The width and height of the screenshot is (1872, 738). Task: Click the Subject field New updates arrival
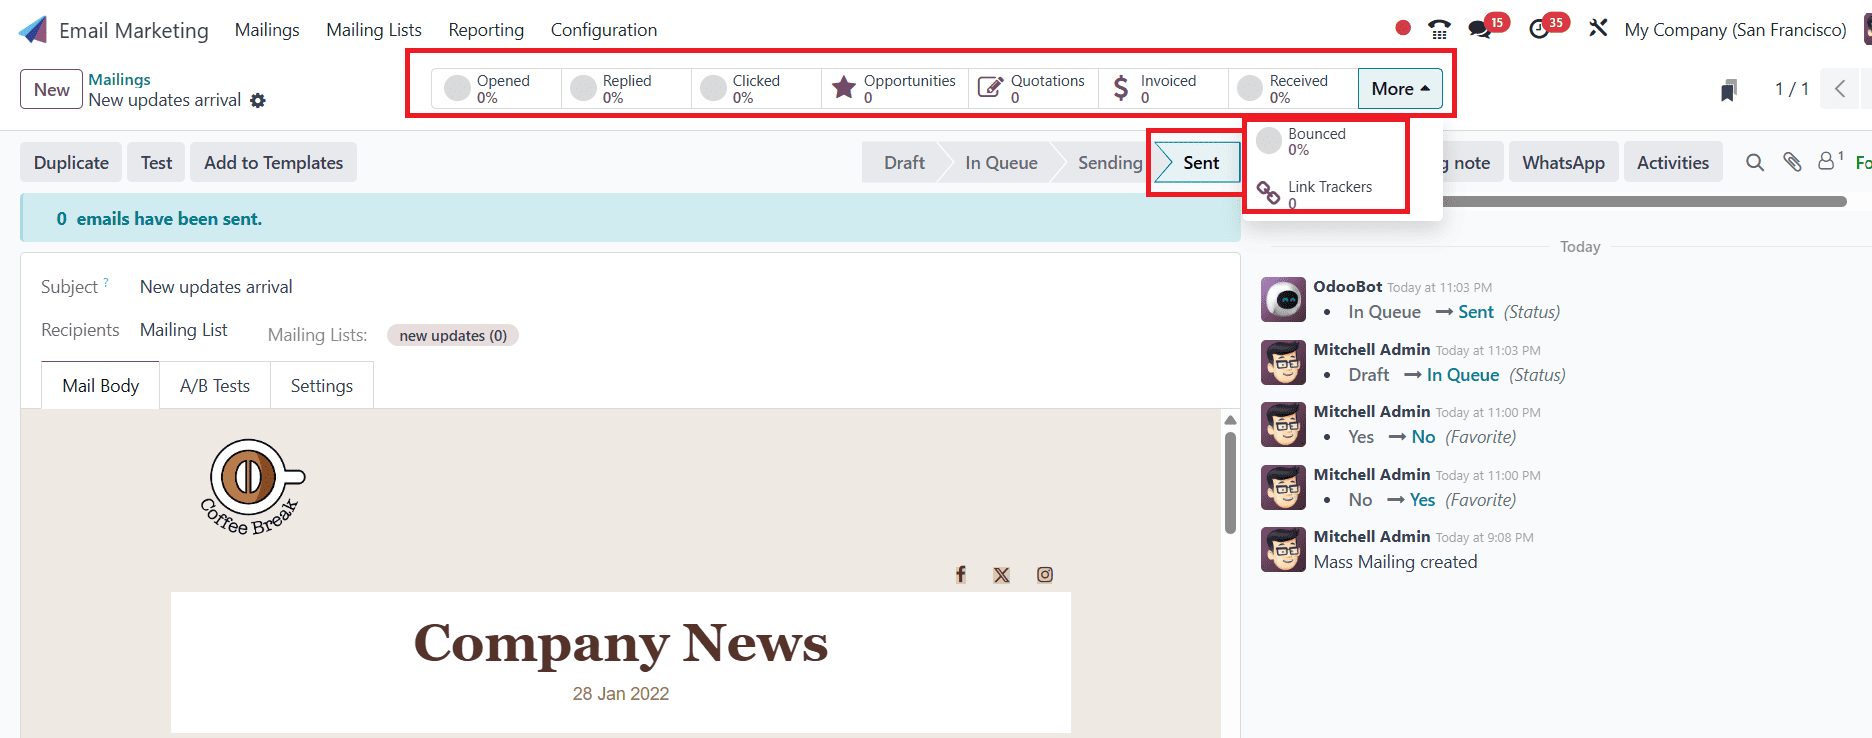[216, 287]
